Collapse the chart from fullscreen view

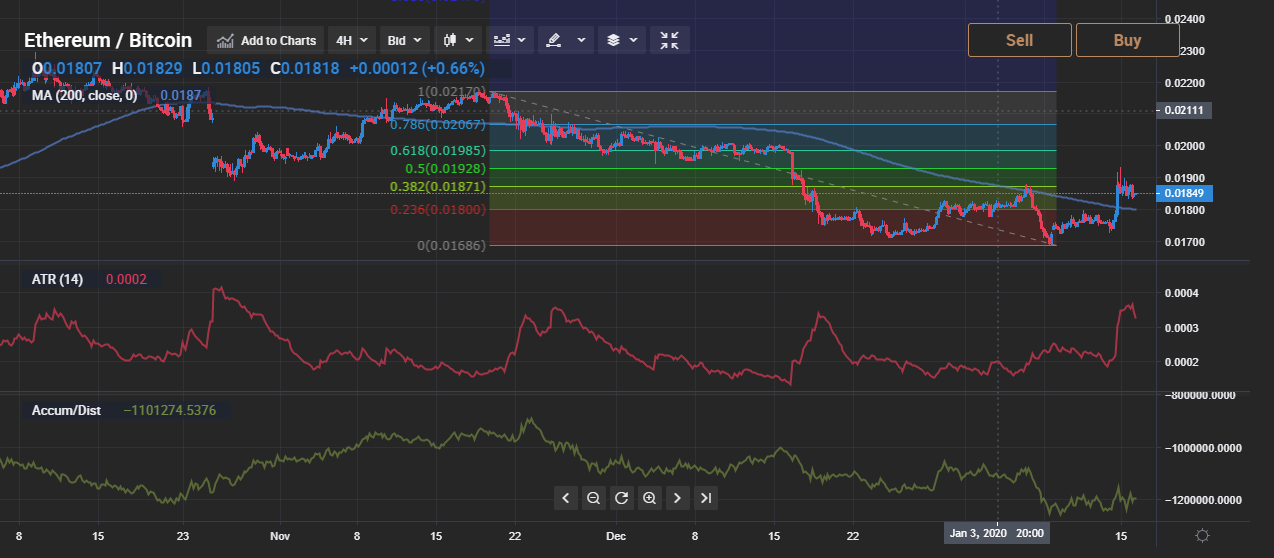pos(670,40)
